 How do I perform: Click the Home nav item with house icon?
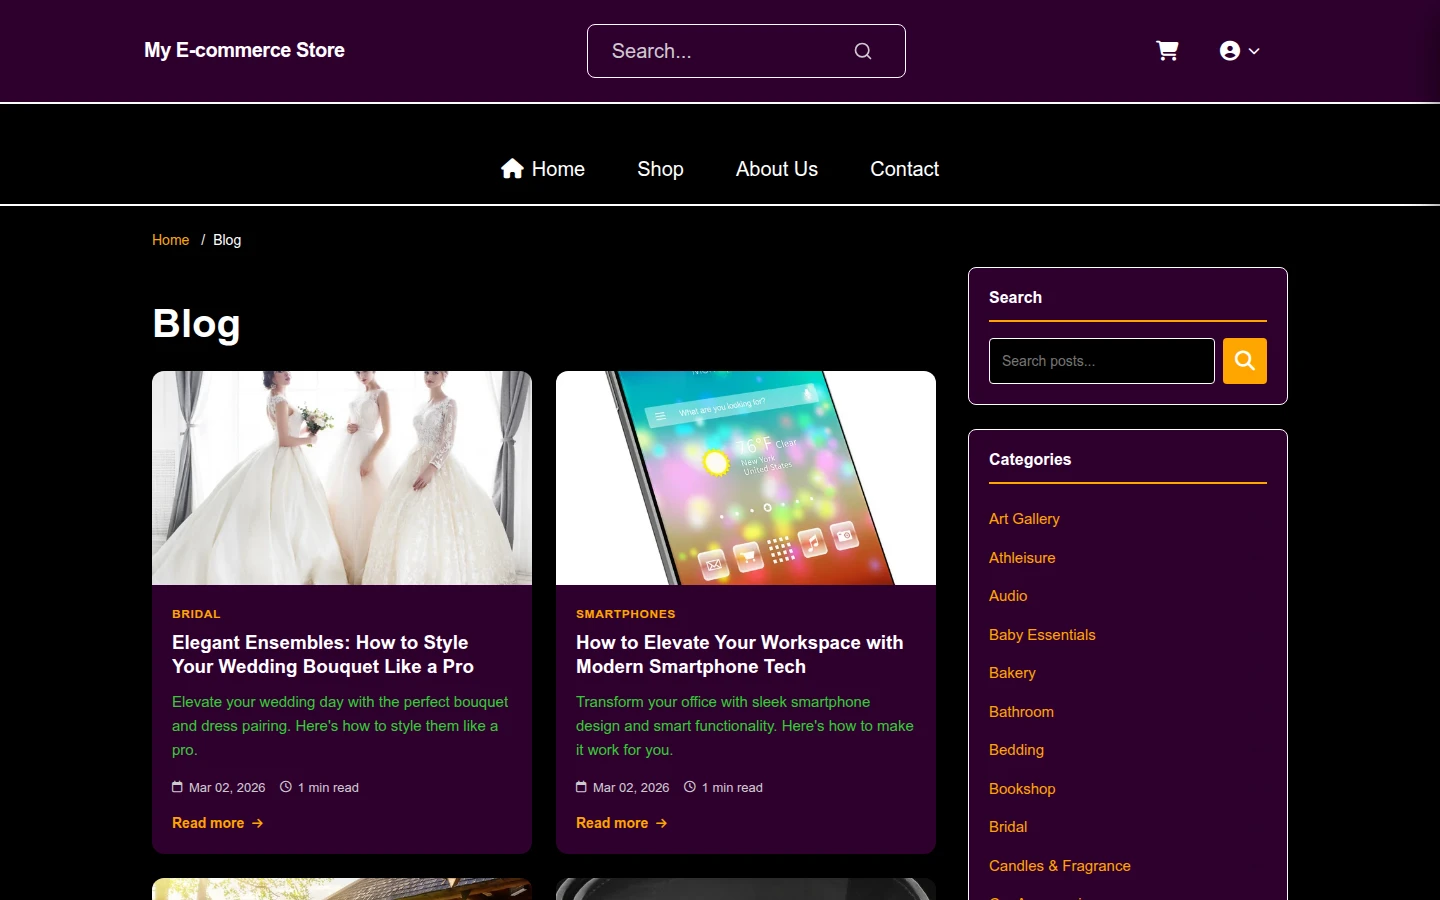(x=543, y=169)
